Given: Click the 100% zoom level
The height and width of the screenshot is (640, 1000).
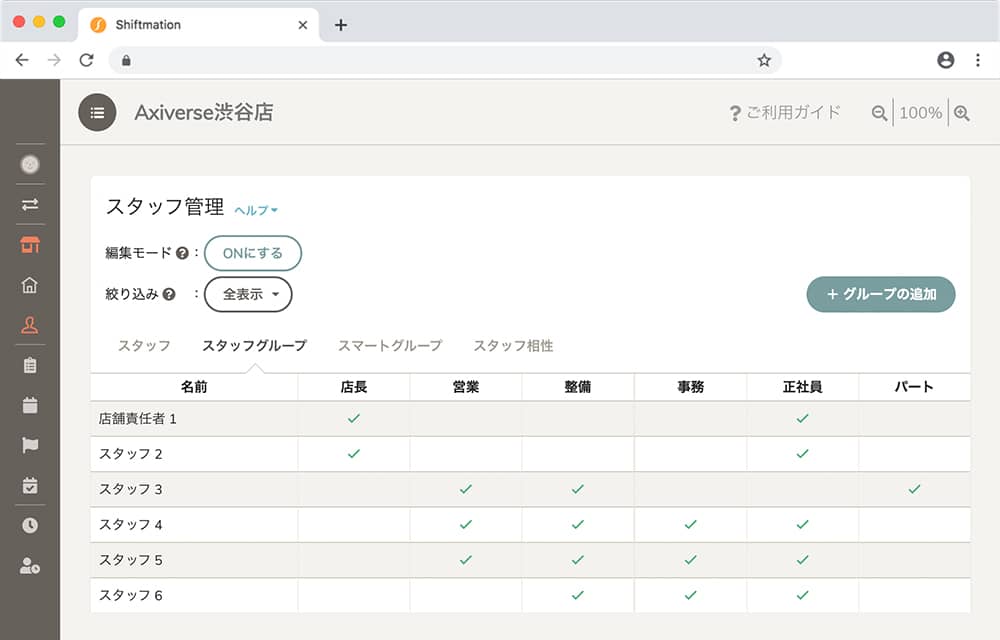Looking at the screenshot, I should 920,113.
